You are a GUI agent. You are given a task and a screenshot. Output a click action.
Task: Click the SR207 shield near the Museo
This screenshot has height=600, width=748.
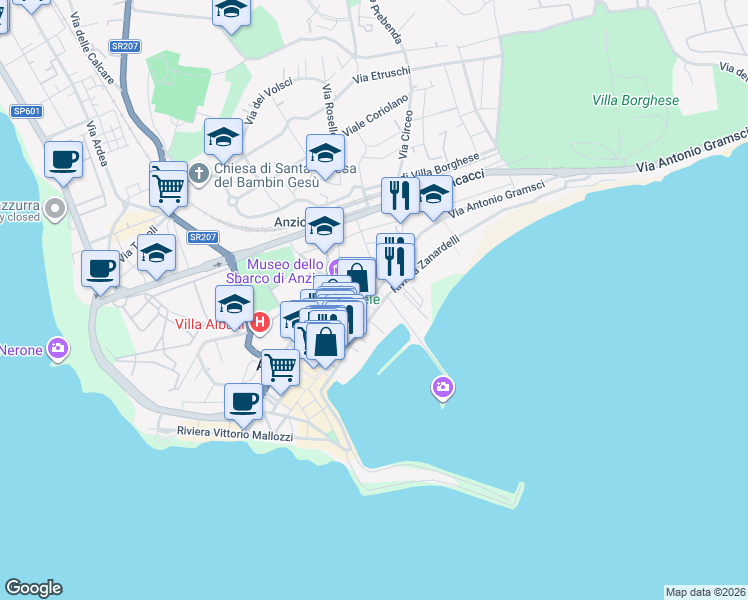203,237
